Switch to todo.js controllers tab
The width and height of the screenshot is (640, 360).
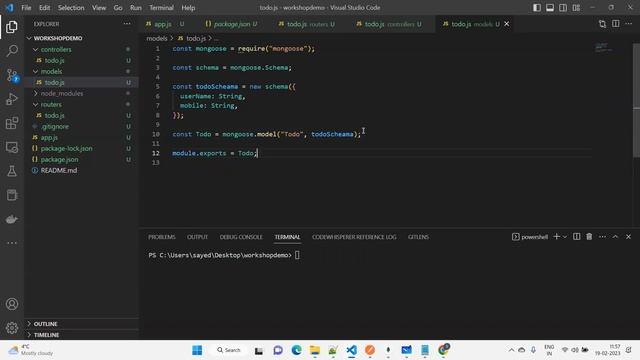(389, 24)
